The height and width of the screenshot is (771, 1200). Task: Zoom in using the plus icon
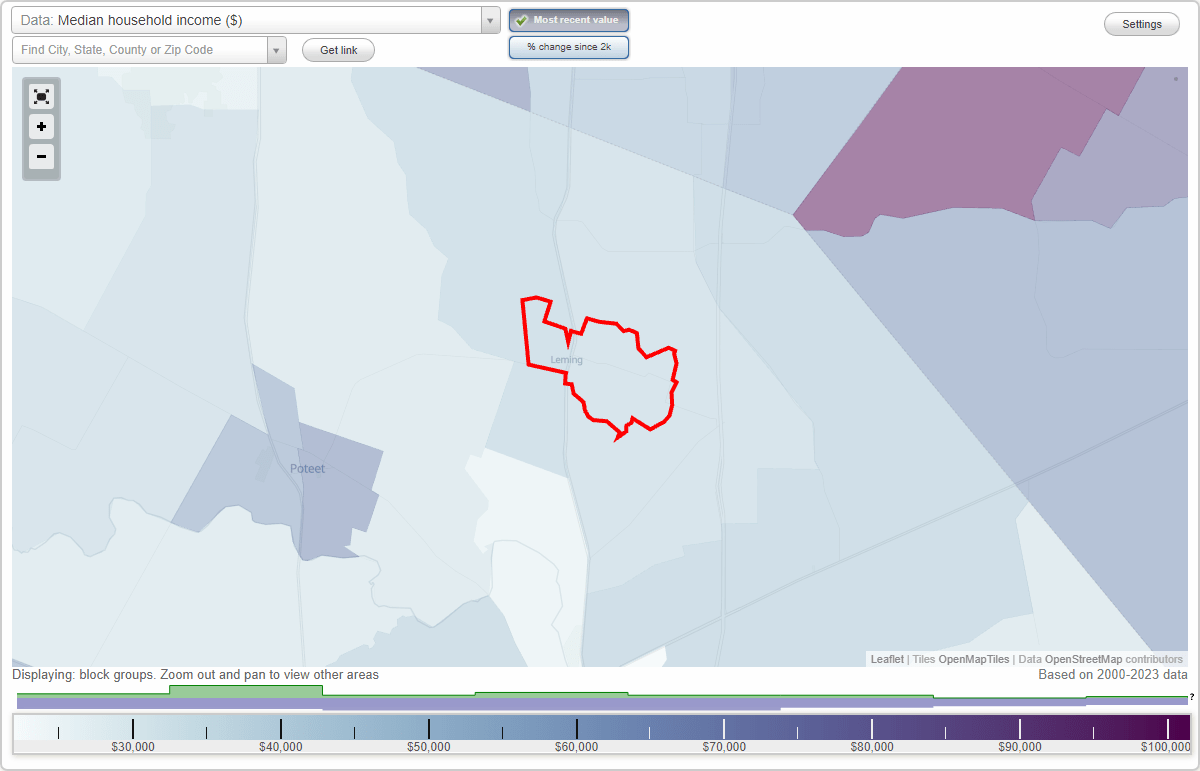[41, 127]
